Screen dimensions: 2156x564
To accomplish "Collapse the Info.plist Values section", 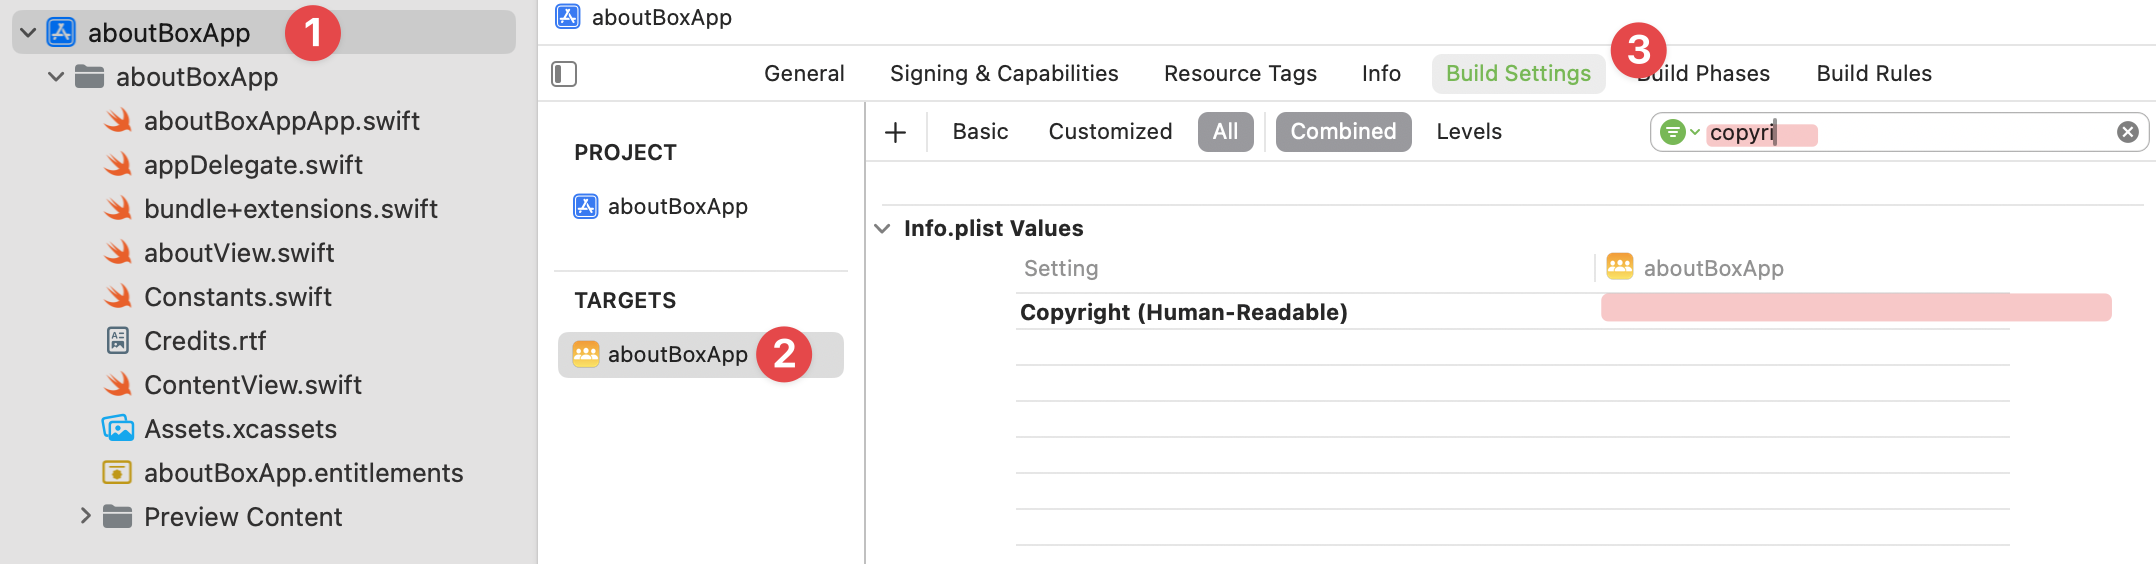I will click(x=882, y=229).
